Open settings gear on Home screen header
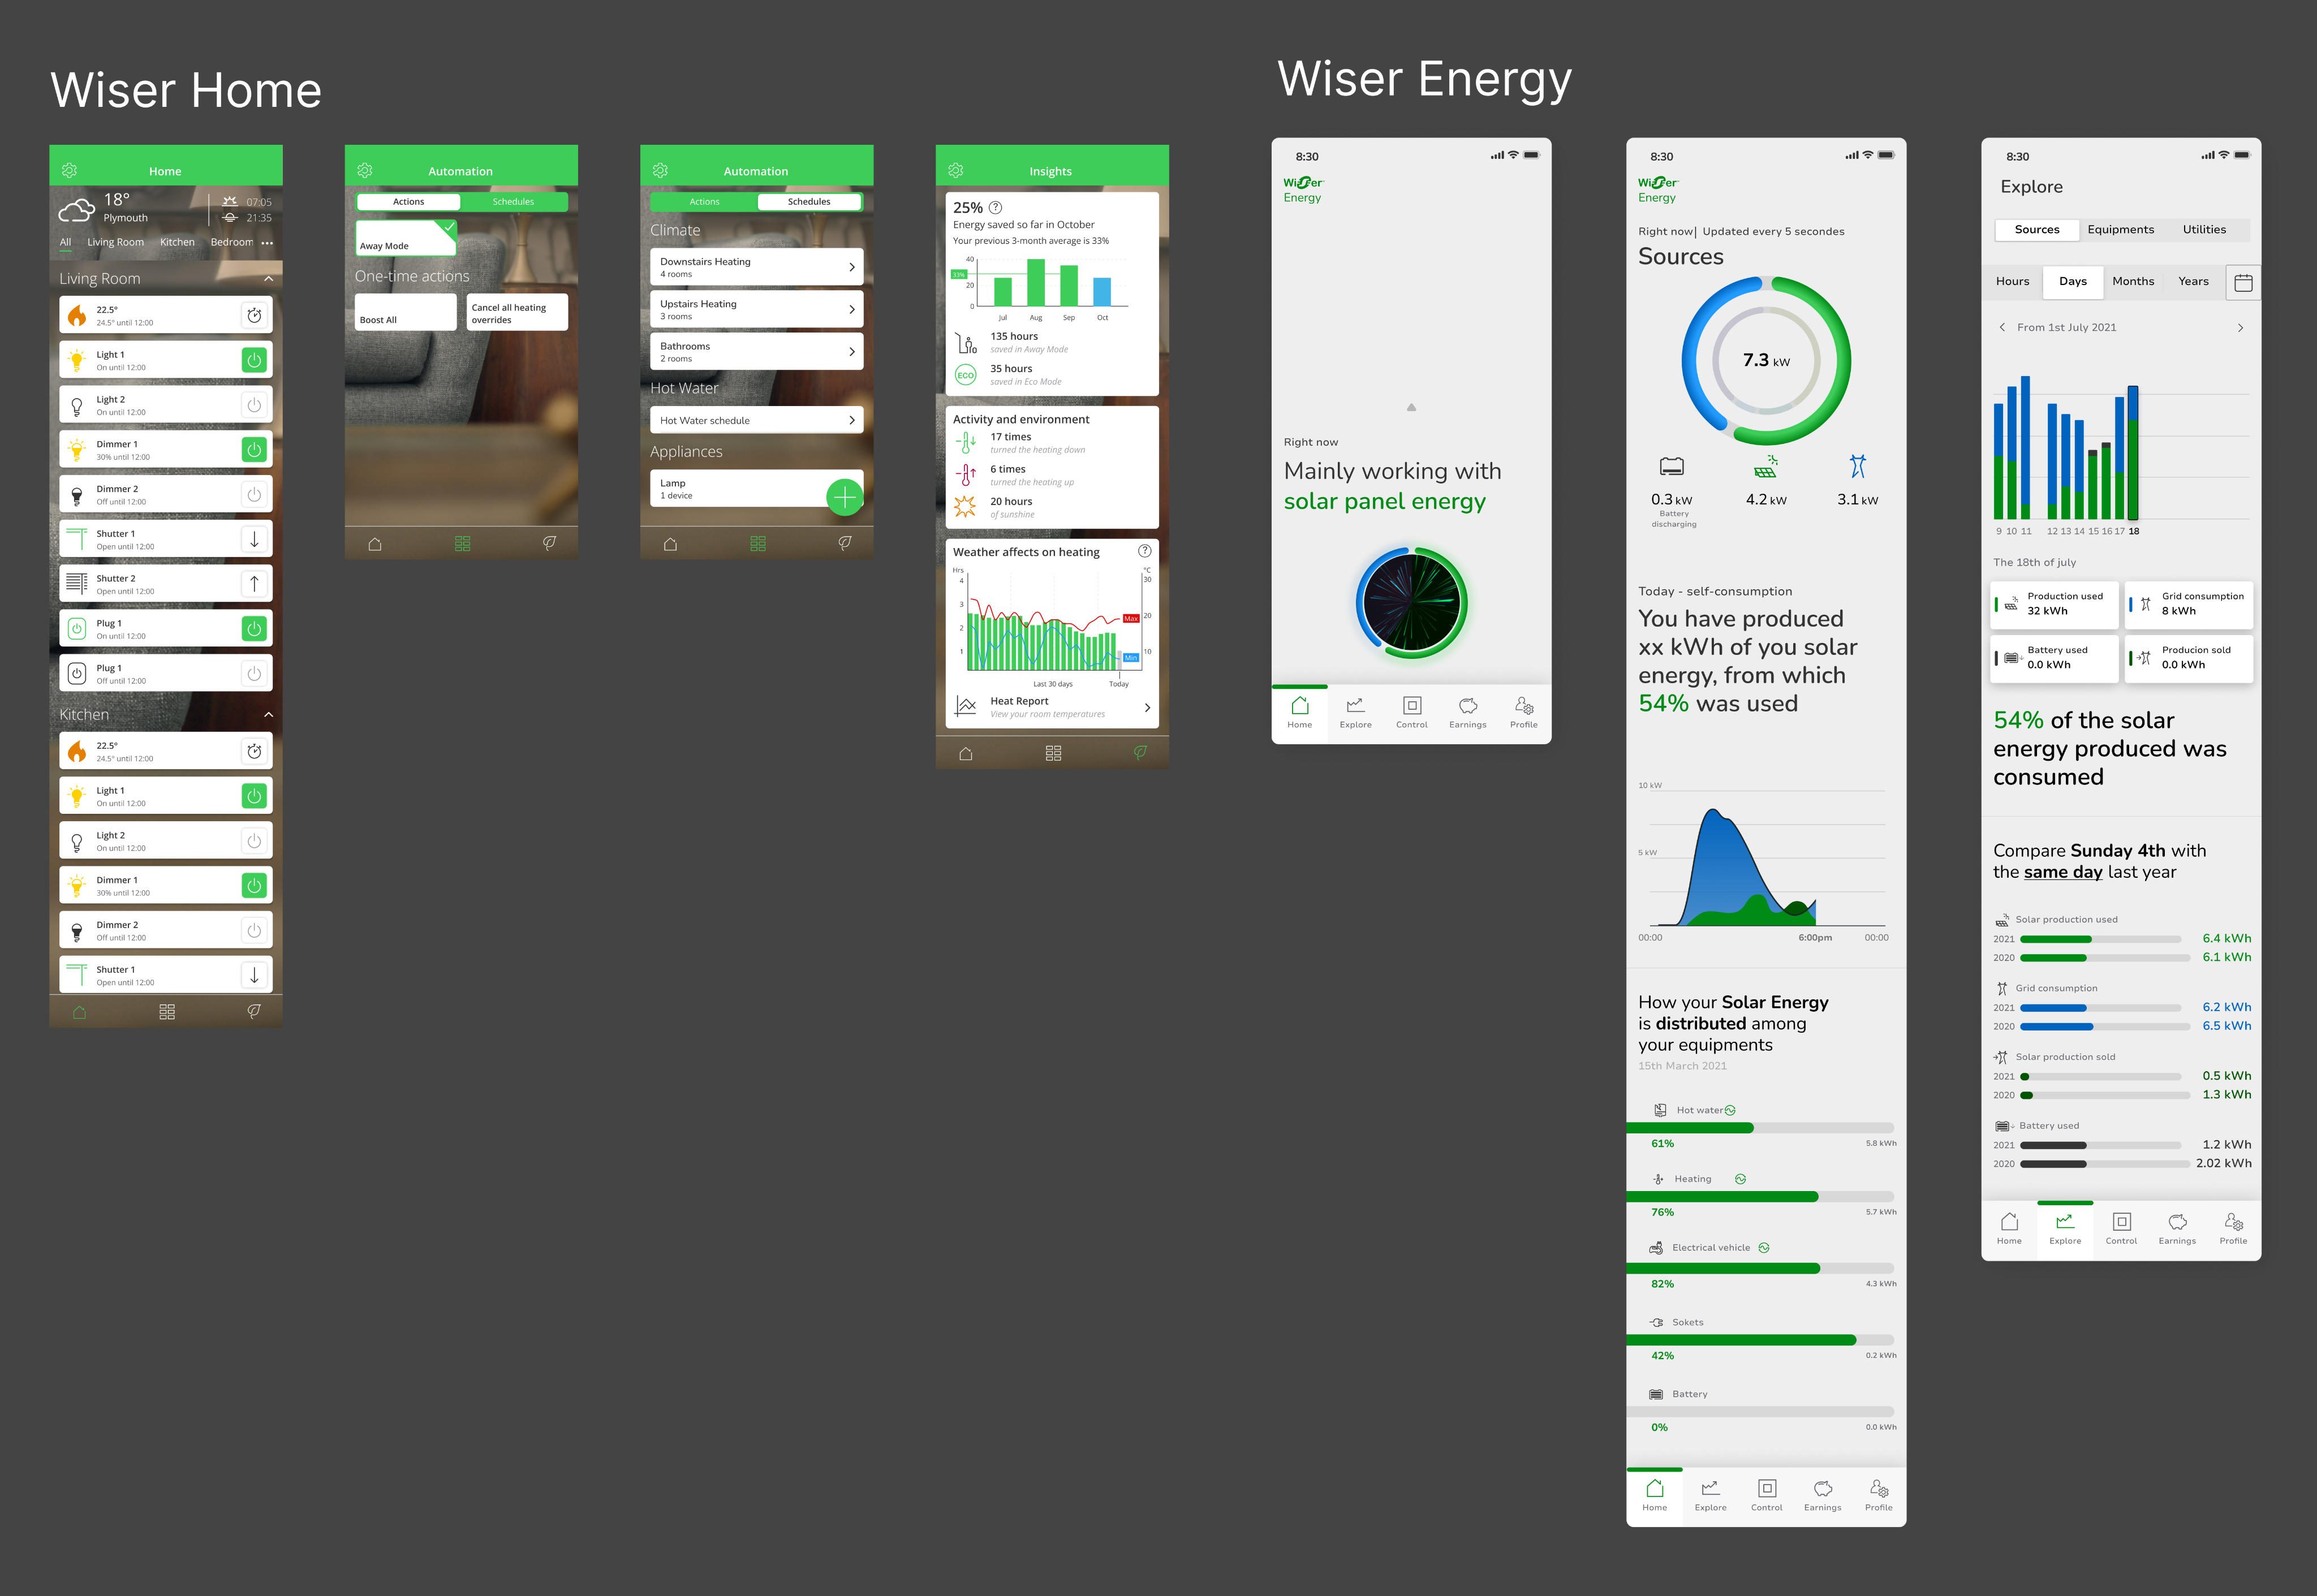Image resolution: width=2317 pixels, height=1596 pixels. click(x=69, y=171)
